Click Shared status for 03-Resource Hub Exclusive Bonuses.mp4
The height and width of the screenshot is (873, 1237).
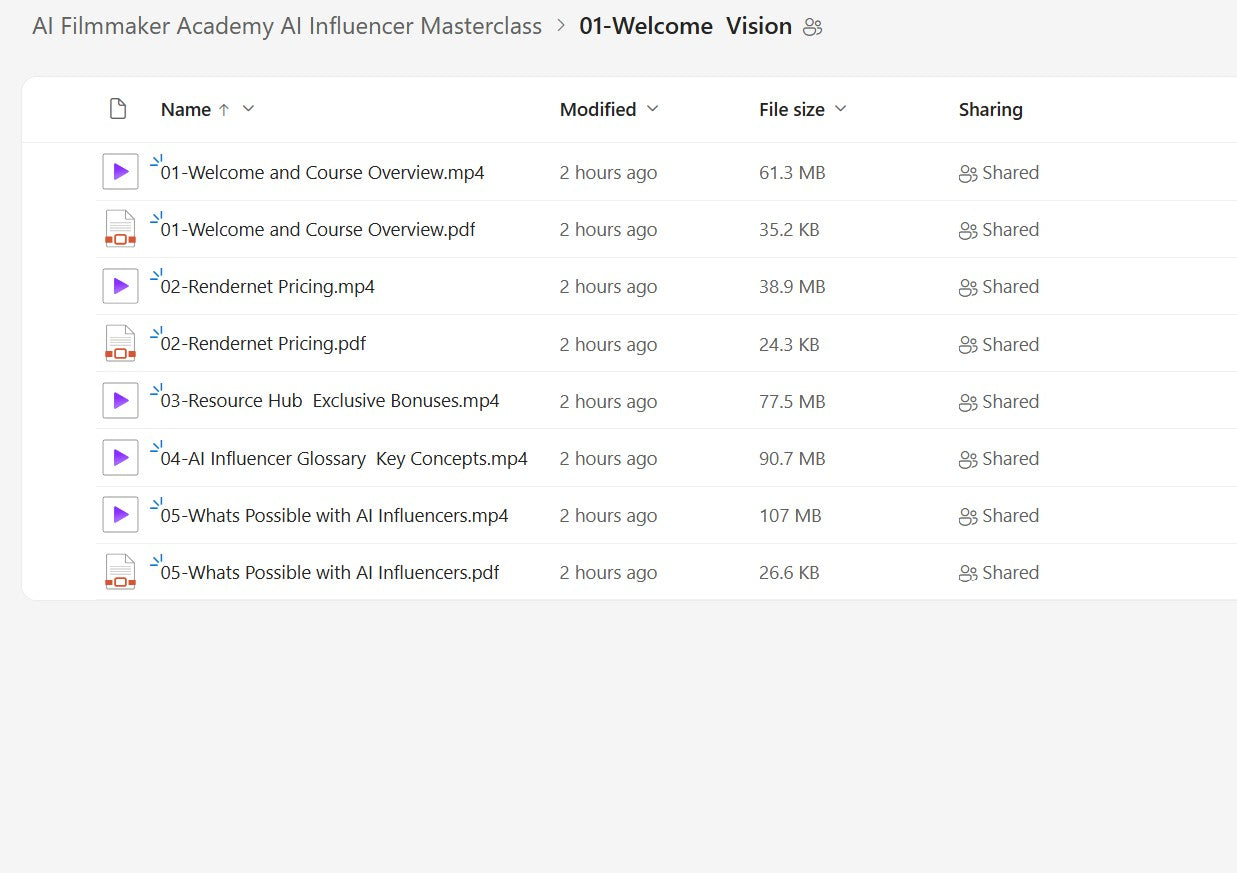[x=999, y=402]
